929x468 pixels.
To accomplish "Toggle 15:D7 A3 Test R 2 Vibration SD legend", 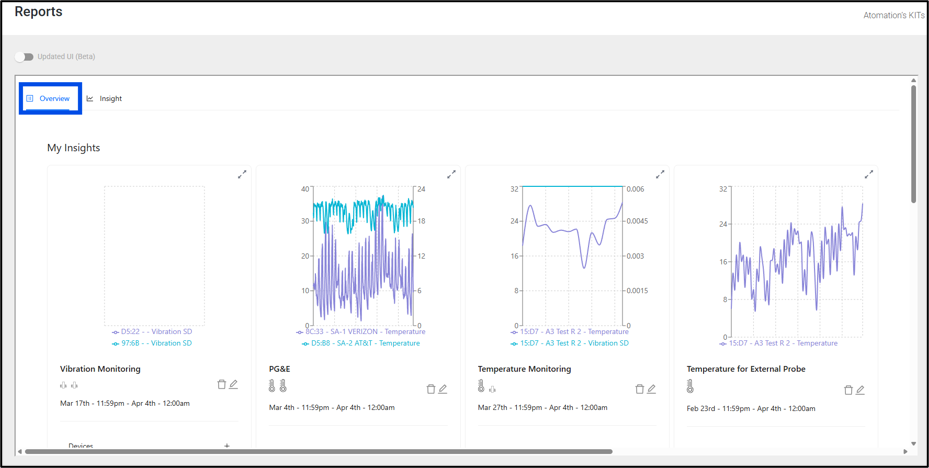I will pyautogui.click(x=569, y=343).
